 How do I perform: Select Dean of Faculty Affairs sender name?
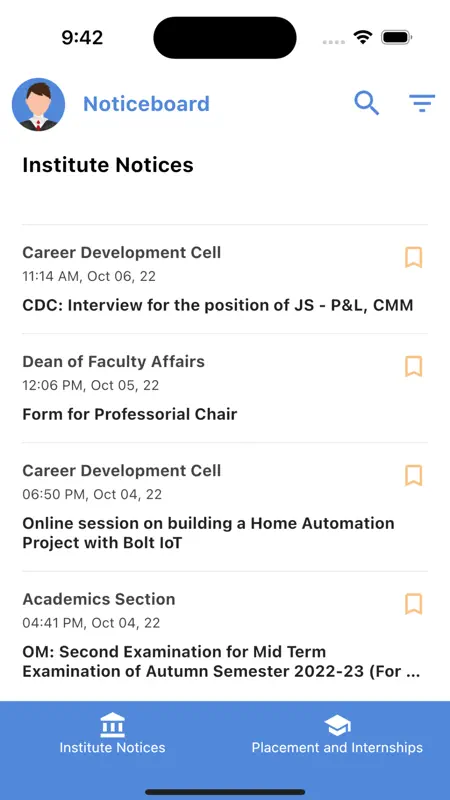[x=113, y=361]
